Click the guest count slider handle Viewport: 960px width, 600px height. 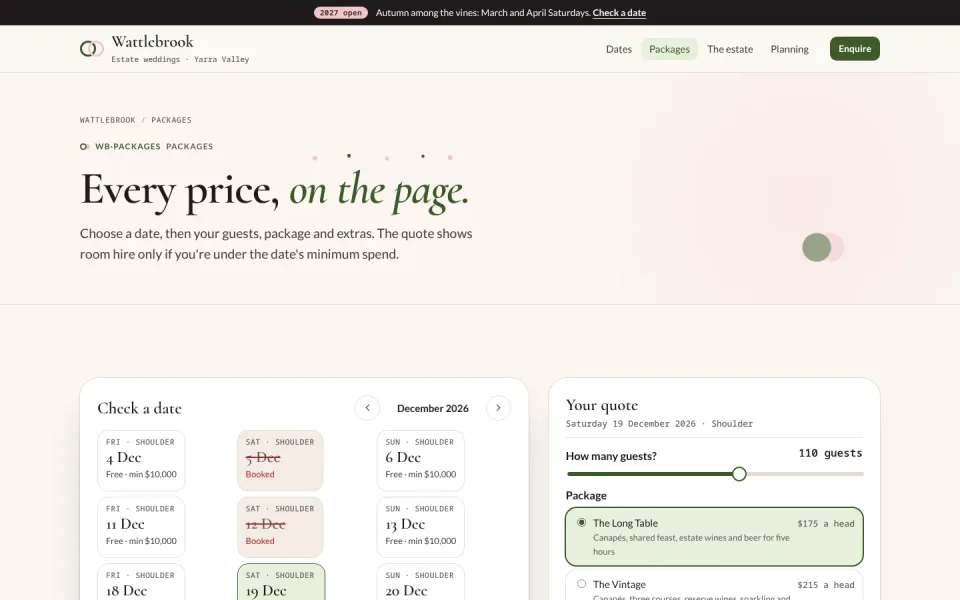739,474
